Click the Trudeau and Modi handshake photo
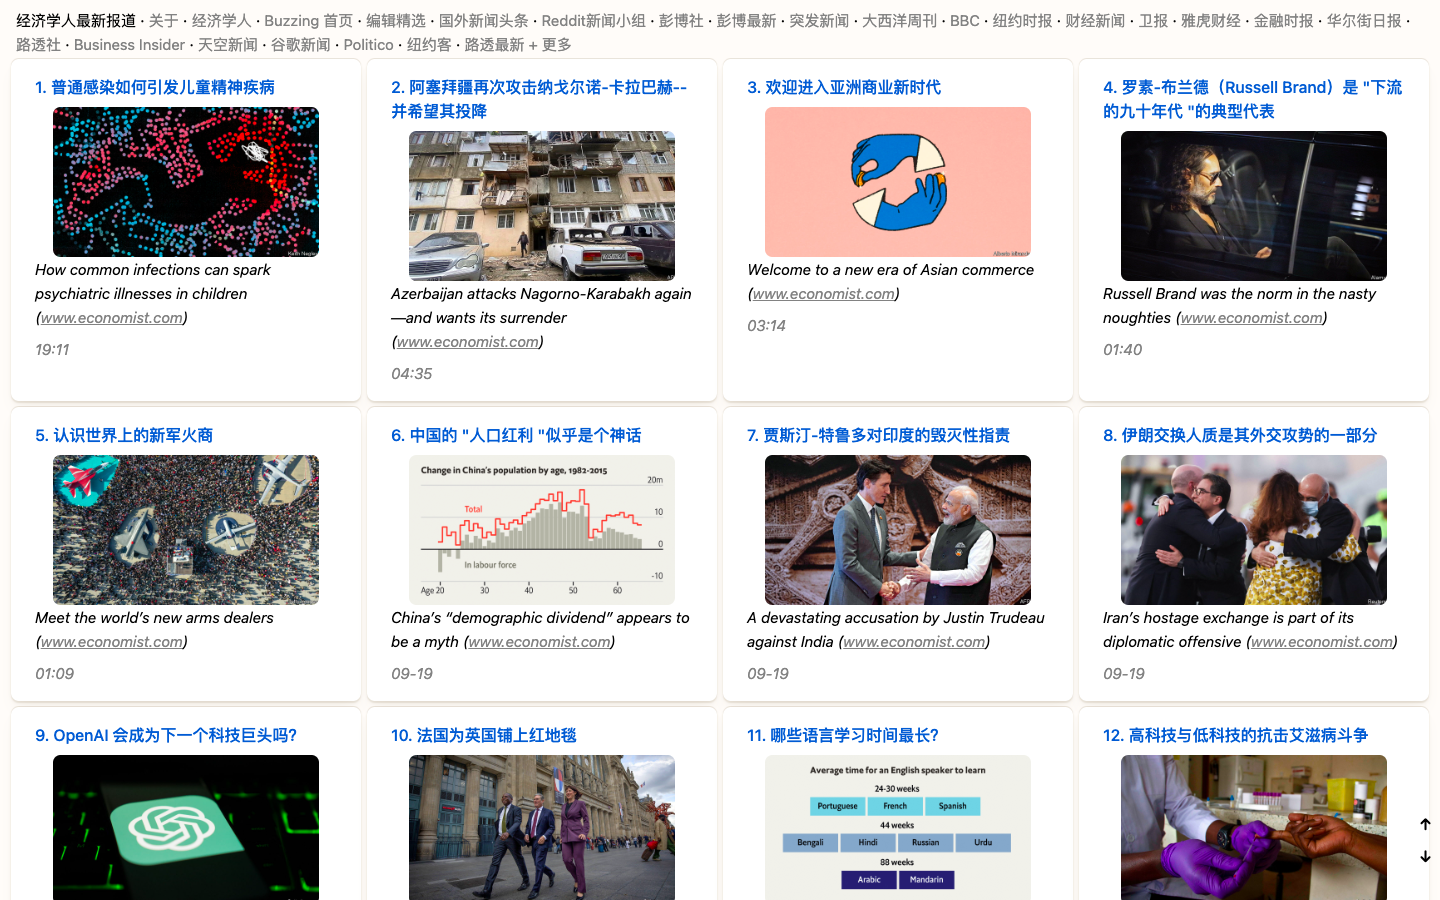Viewport: 1440px width, 900px height. coord(898,530)
